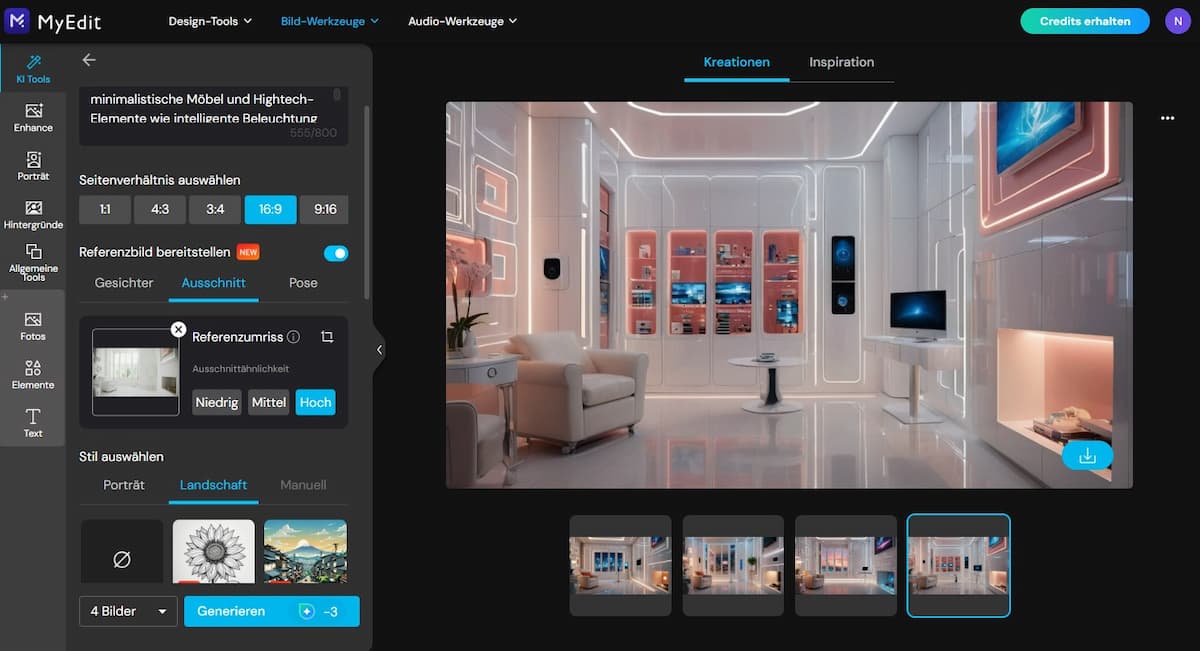Go back with the left arrow

pos(89,60)
